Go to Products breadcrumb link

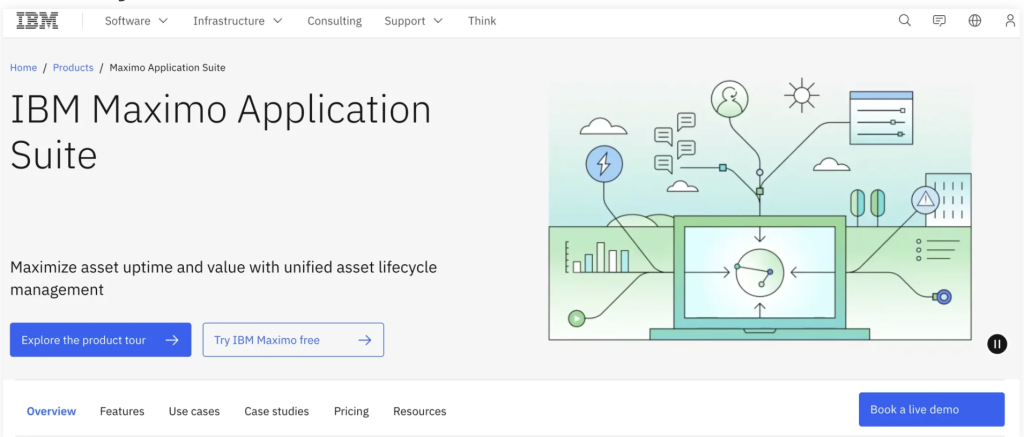pos(73,67)
